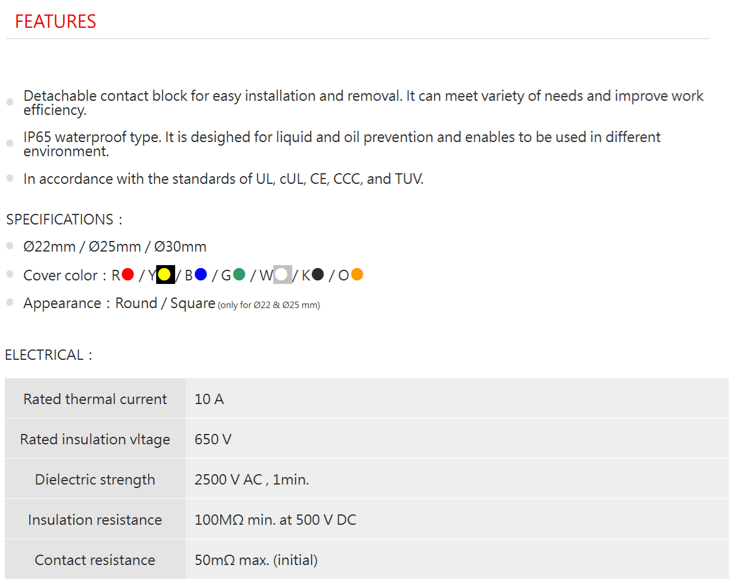The image size is (741, 587).
Task: Pick the black cover color dot
Action: click(318, 275)
